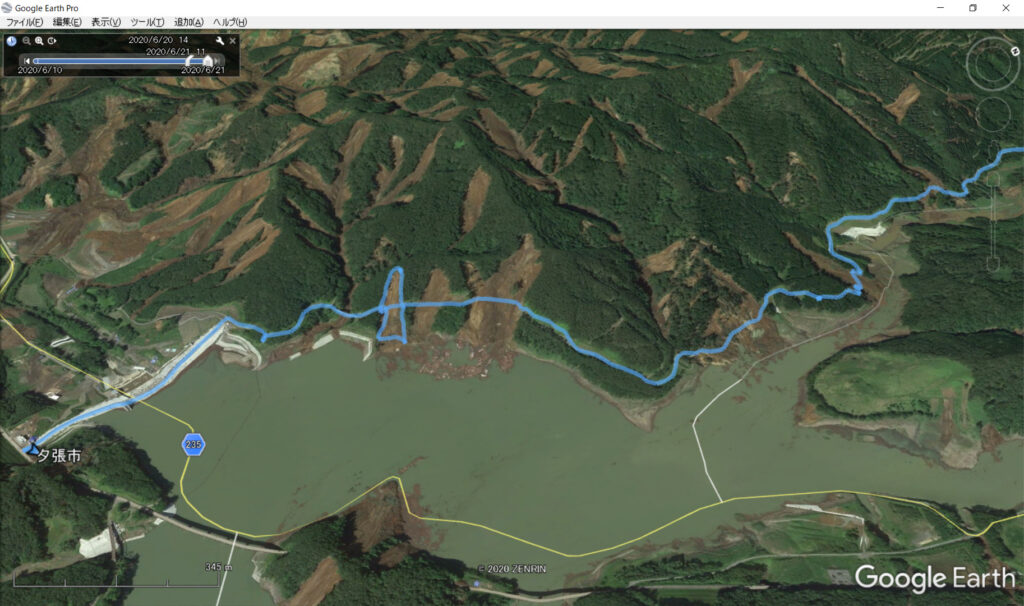1024x606 pixels.
Task: Click the time slider end thumb
Action: click(208, 60)
